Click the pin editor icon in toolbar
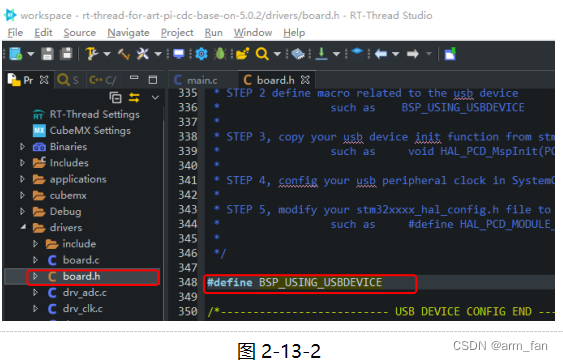Viewport: 563px width, 361px height. click(450, 54)
